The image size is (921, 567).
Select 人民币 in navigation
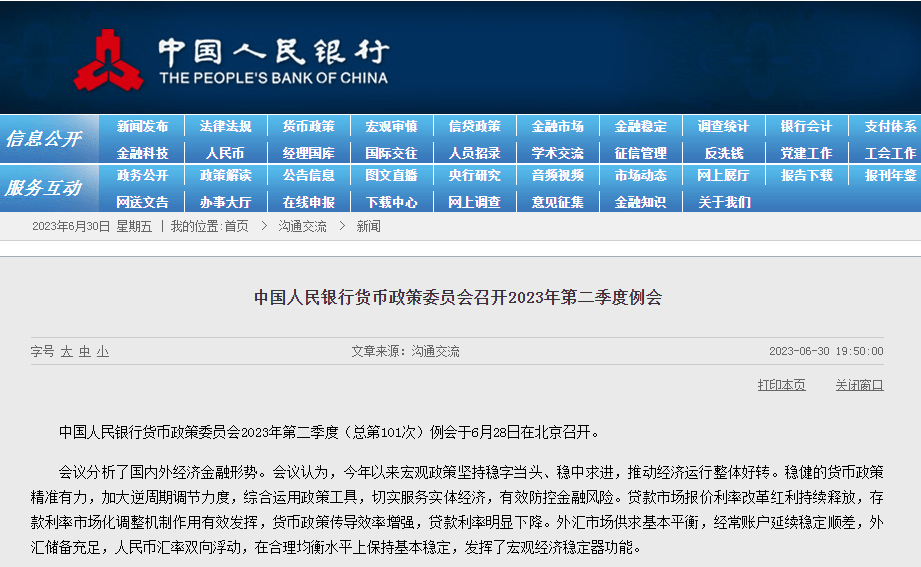tap(225, 153)
